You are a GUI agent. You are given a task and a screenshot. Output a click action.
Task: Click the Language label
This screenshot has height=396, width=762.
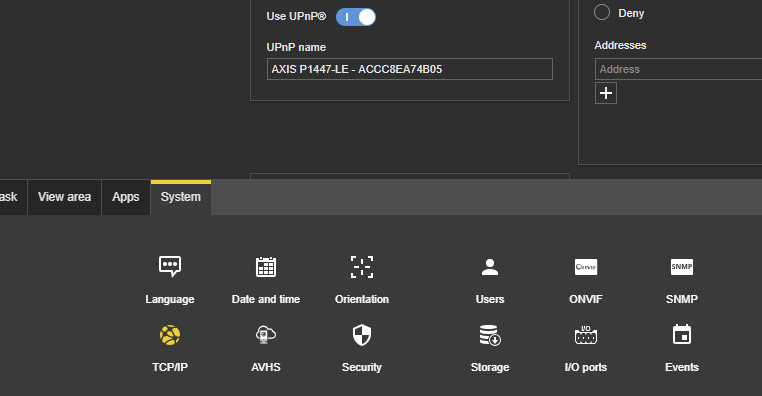pyautogui.click(x=170, y=299)
